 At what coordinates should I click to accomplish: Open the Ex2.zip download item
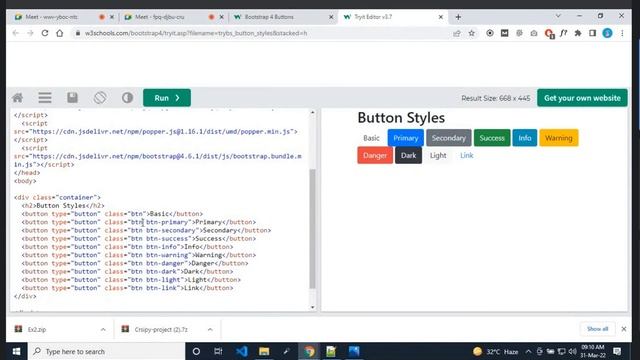(x=37, y=329)
